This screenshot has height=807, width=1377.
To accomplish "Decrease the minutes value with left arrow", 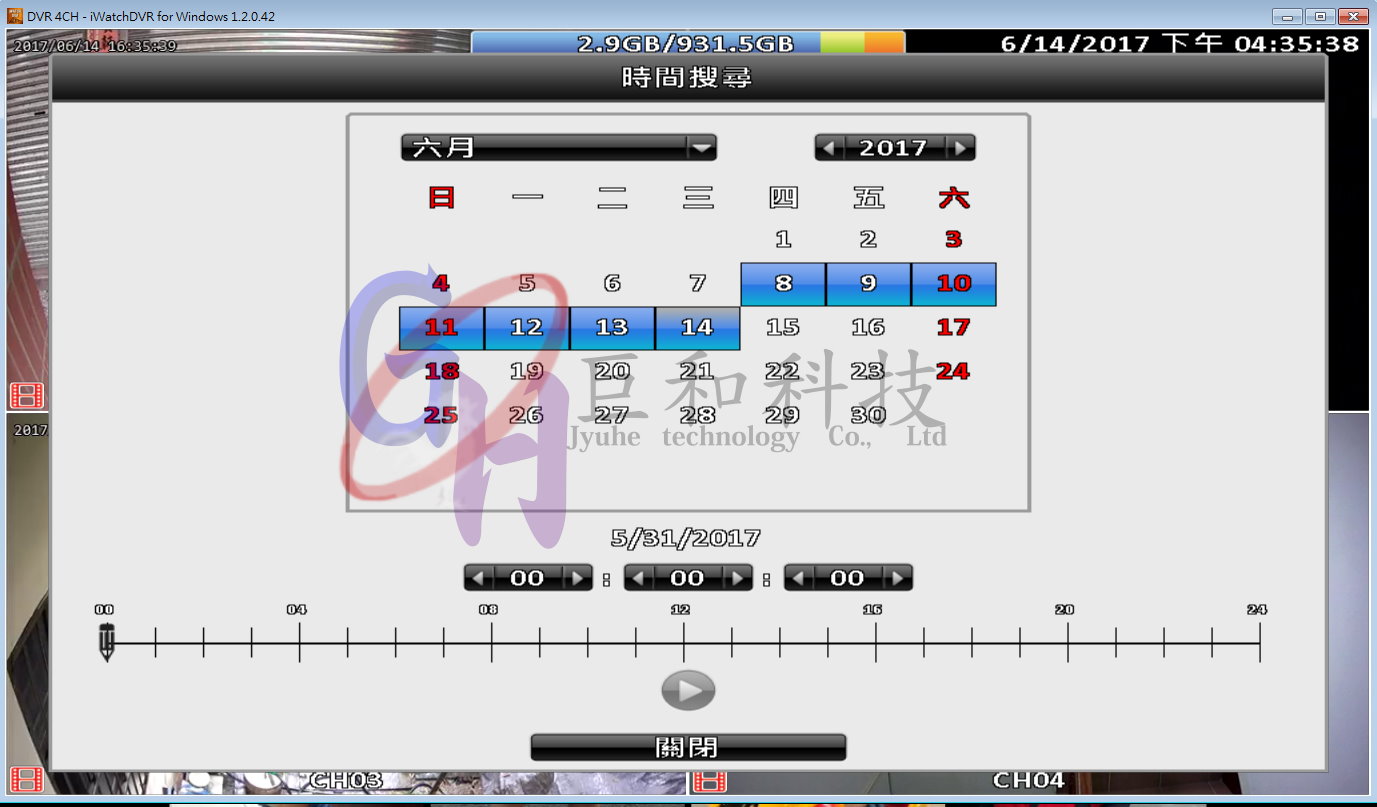I will tap(639, 578).
